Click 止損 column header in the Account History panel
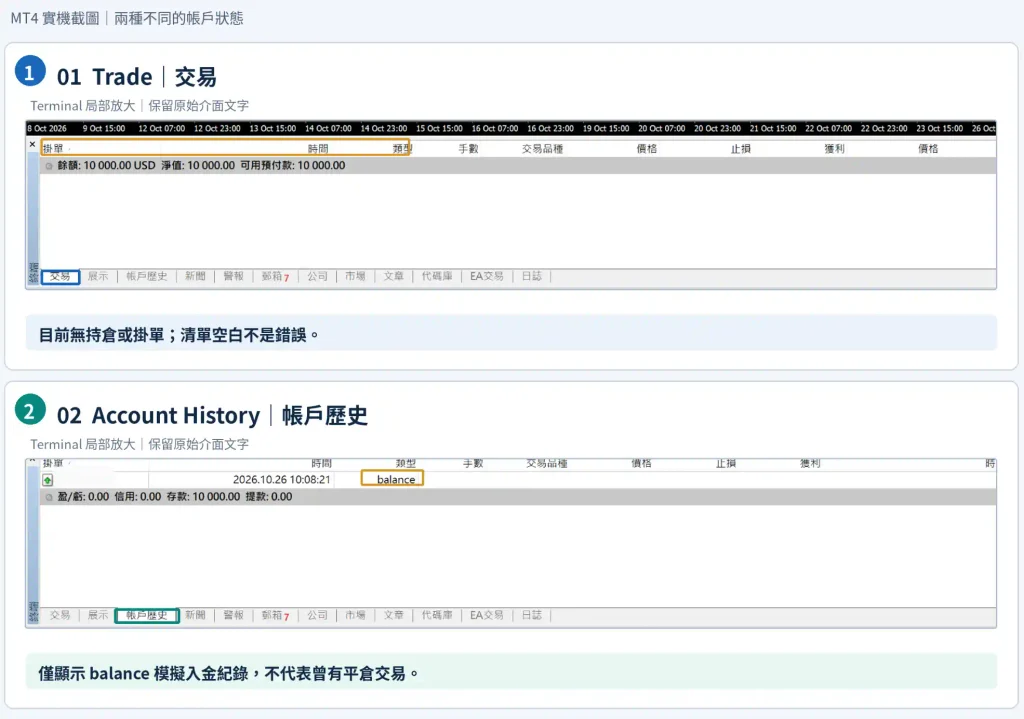The height and width of the screenshot is (719, 1024). 726,464
